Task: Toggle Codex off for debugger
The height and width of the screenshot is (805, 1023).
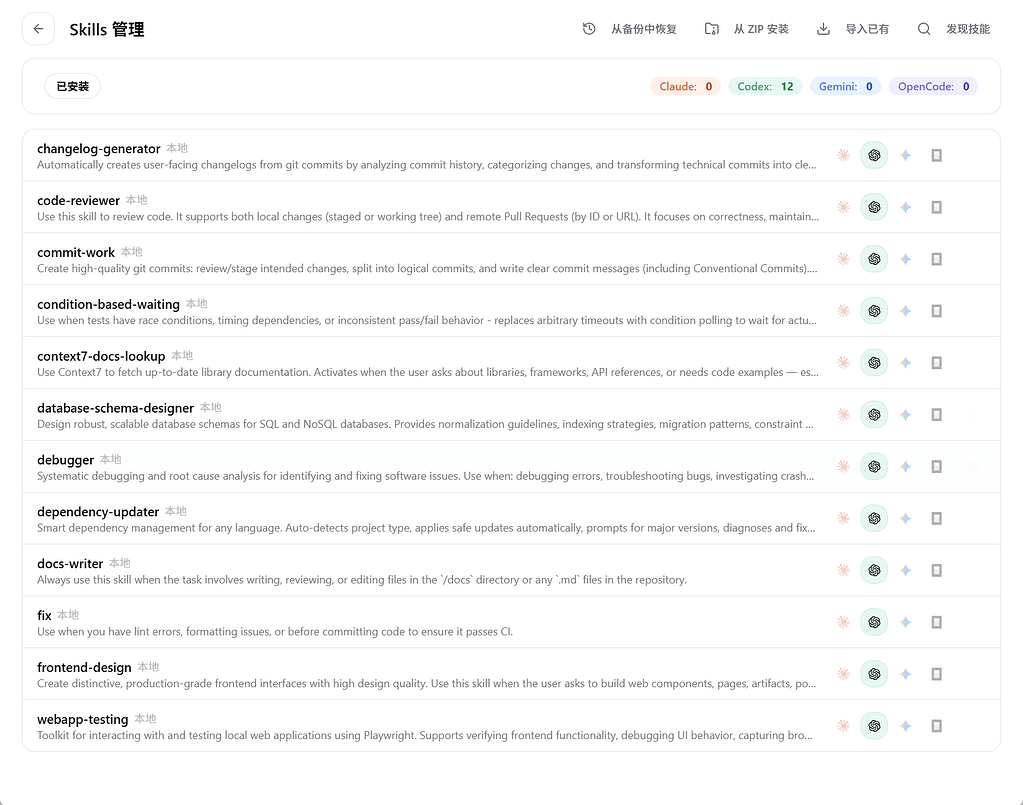Action: [x=874, y=466]
